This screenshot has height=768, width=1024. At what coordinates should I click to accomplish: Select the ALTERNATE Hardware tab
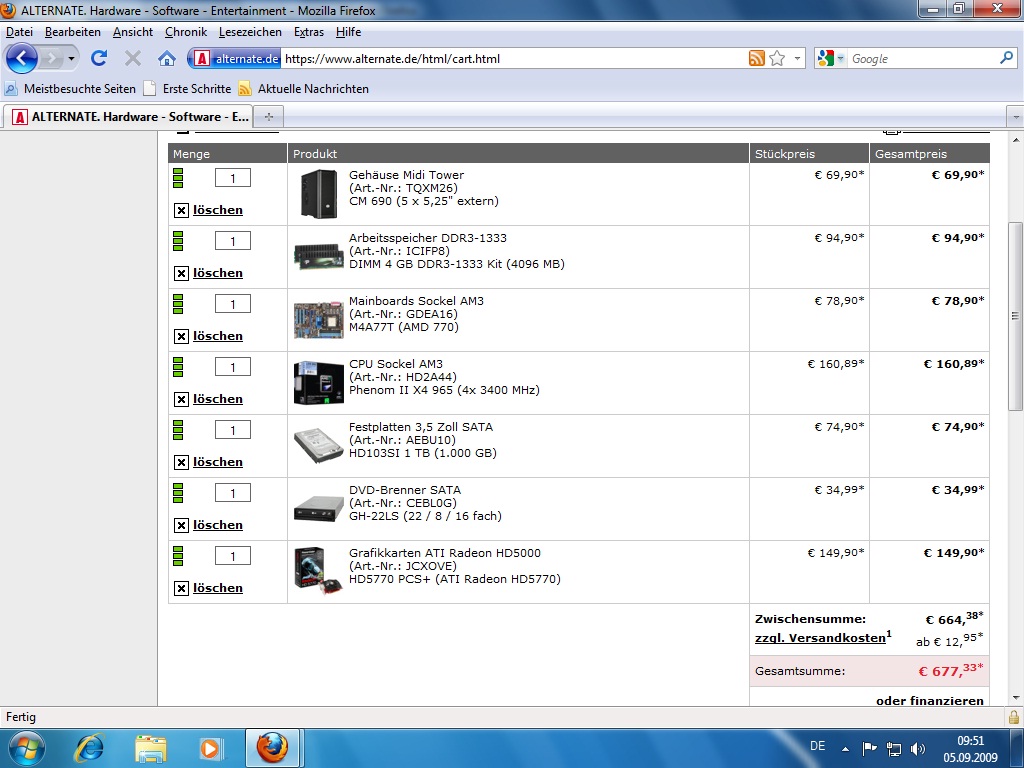click(x=128, y=117)
